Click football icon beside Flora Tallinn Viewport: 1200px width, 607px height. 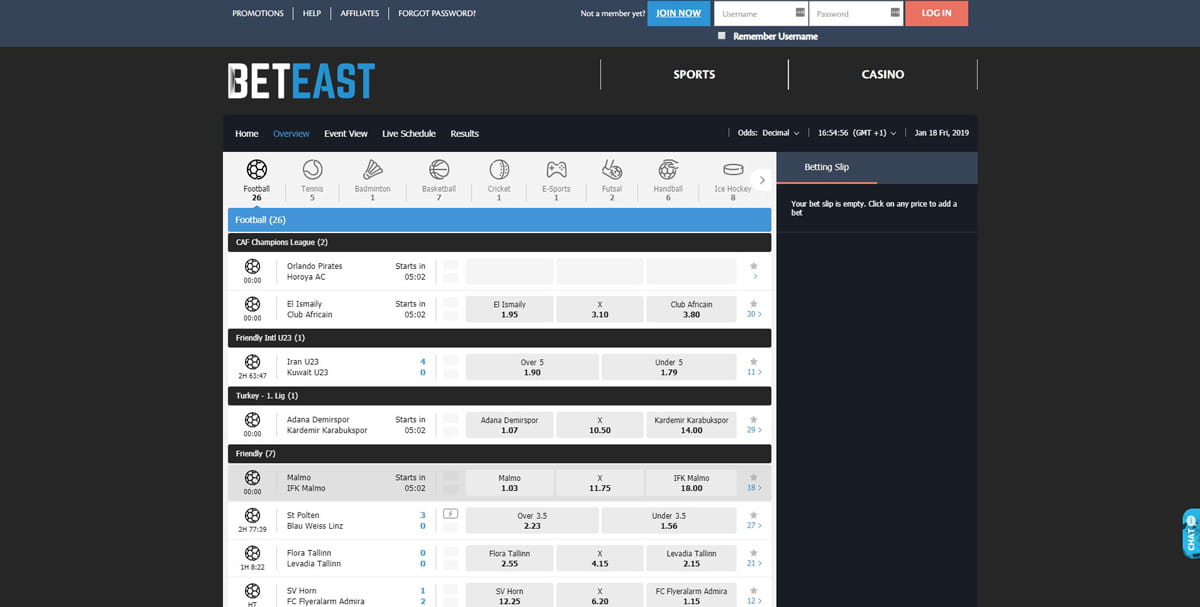coord(252,553)
